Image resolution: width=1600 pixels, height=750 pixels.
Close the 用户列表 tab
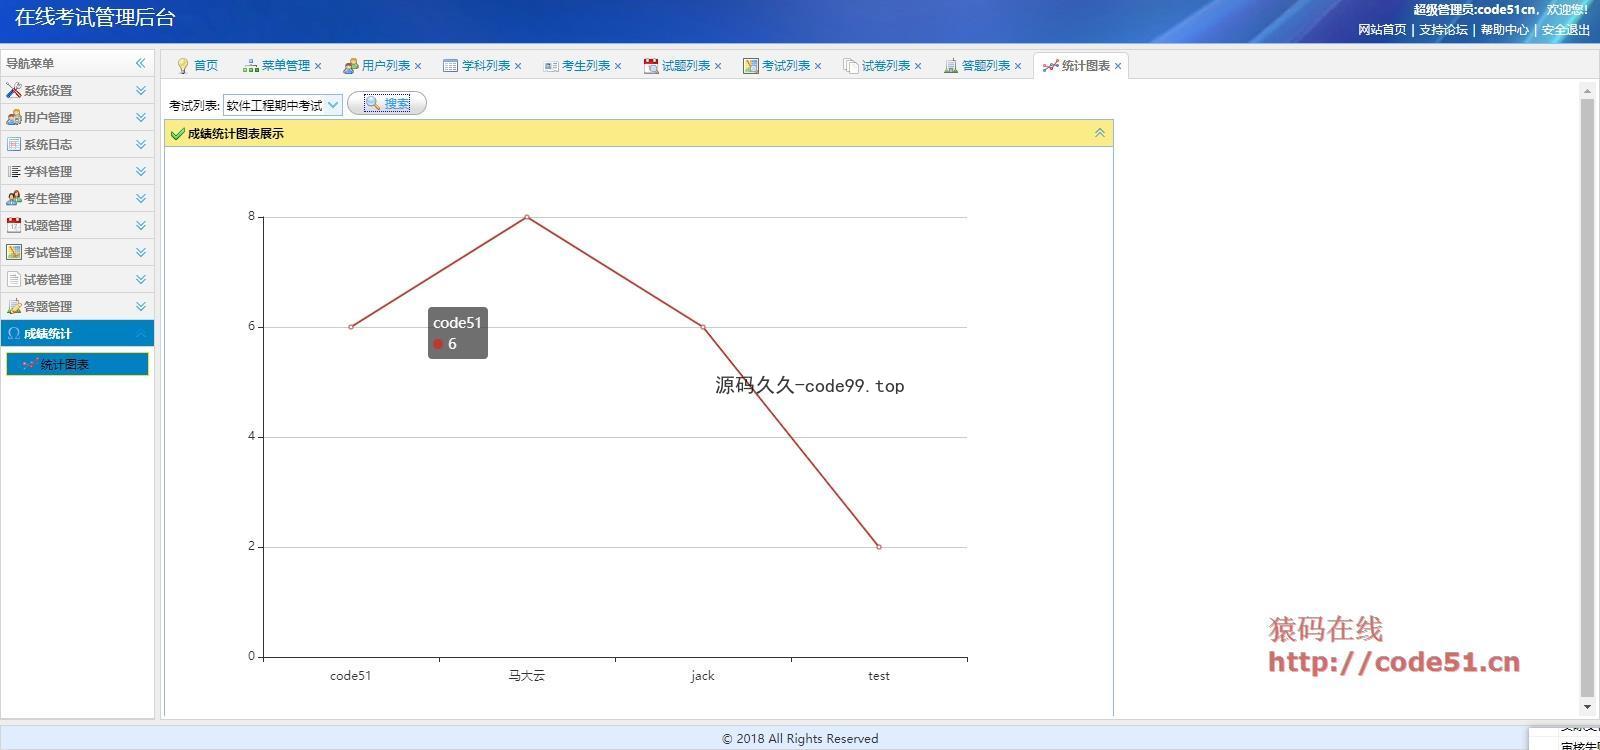tap(418, 66)
